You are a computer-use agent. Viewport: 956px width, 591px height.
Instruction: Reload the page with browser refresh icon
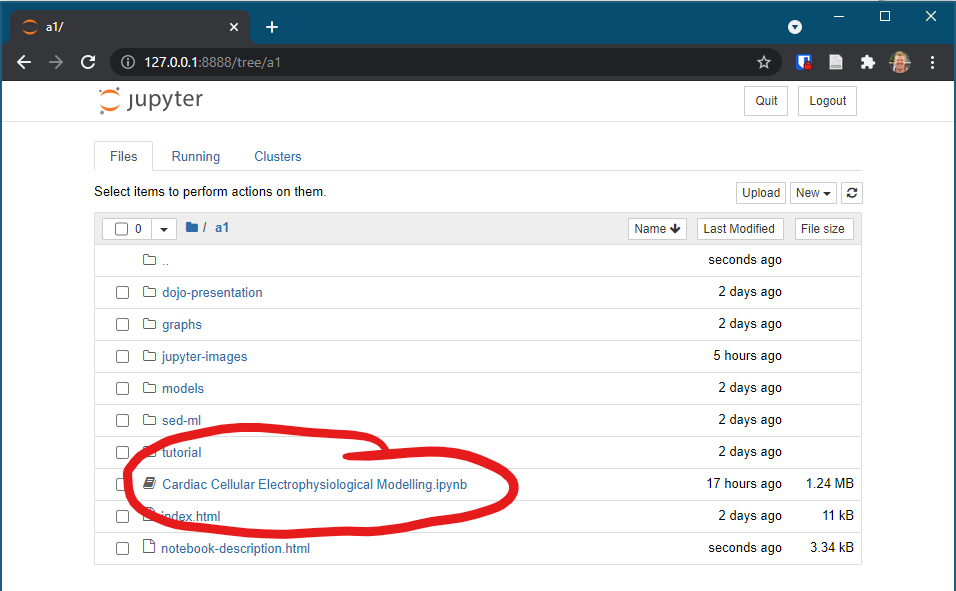[88, 62]
